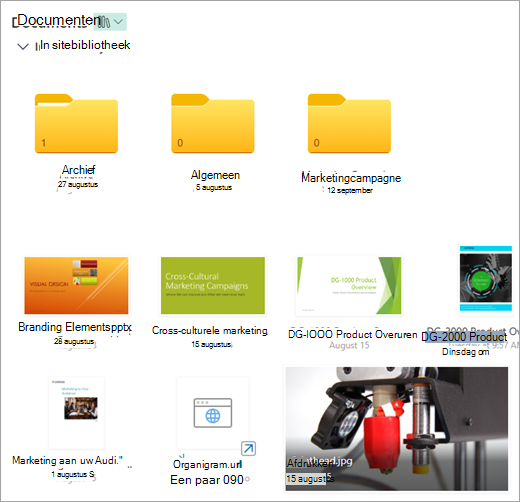Click the Branding Elementspptx file name
The image size is (520, 502).
tap(75, 327)
